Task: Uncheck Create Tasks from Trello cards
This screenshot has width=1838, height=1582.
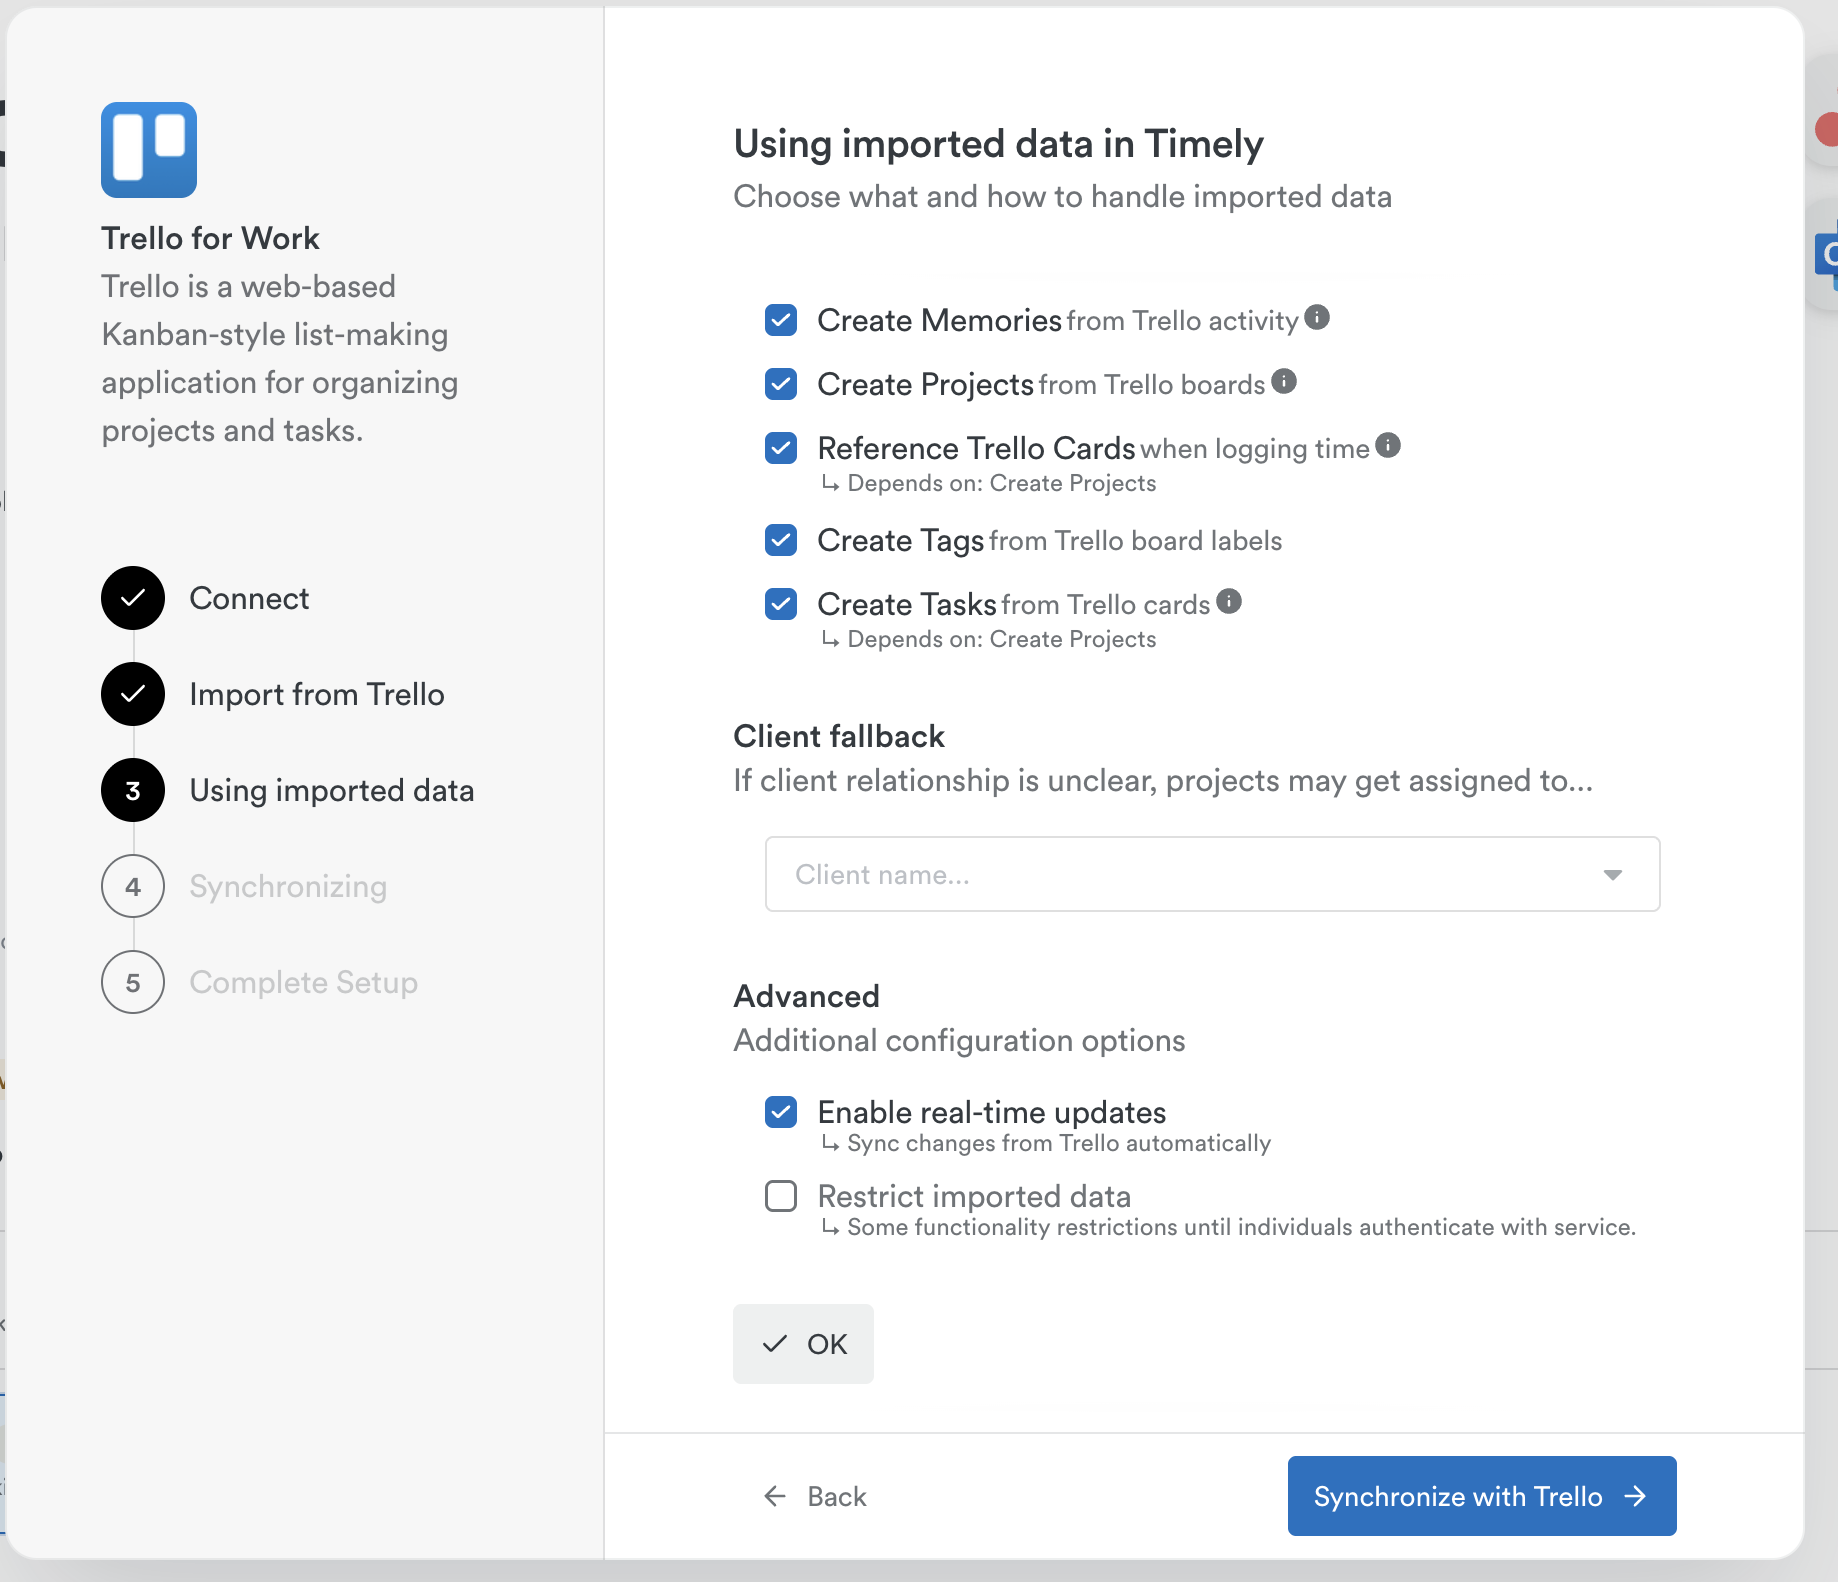Action: coord(781,604)
